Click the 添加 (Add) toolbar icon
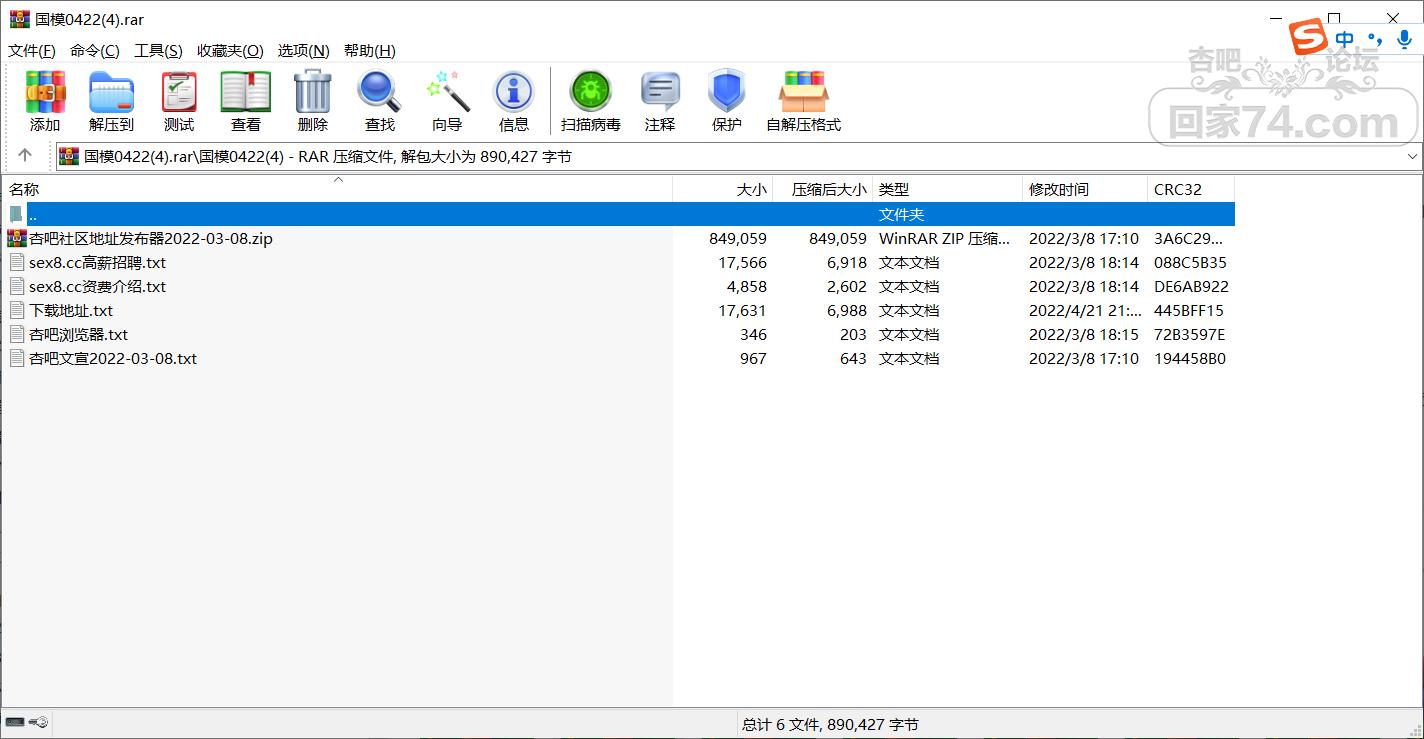The height and width of the screenshot is (739, 1424). click(x=45, y=92)
